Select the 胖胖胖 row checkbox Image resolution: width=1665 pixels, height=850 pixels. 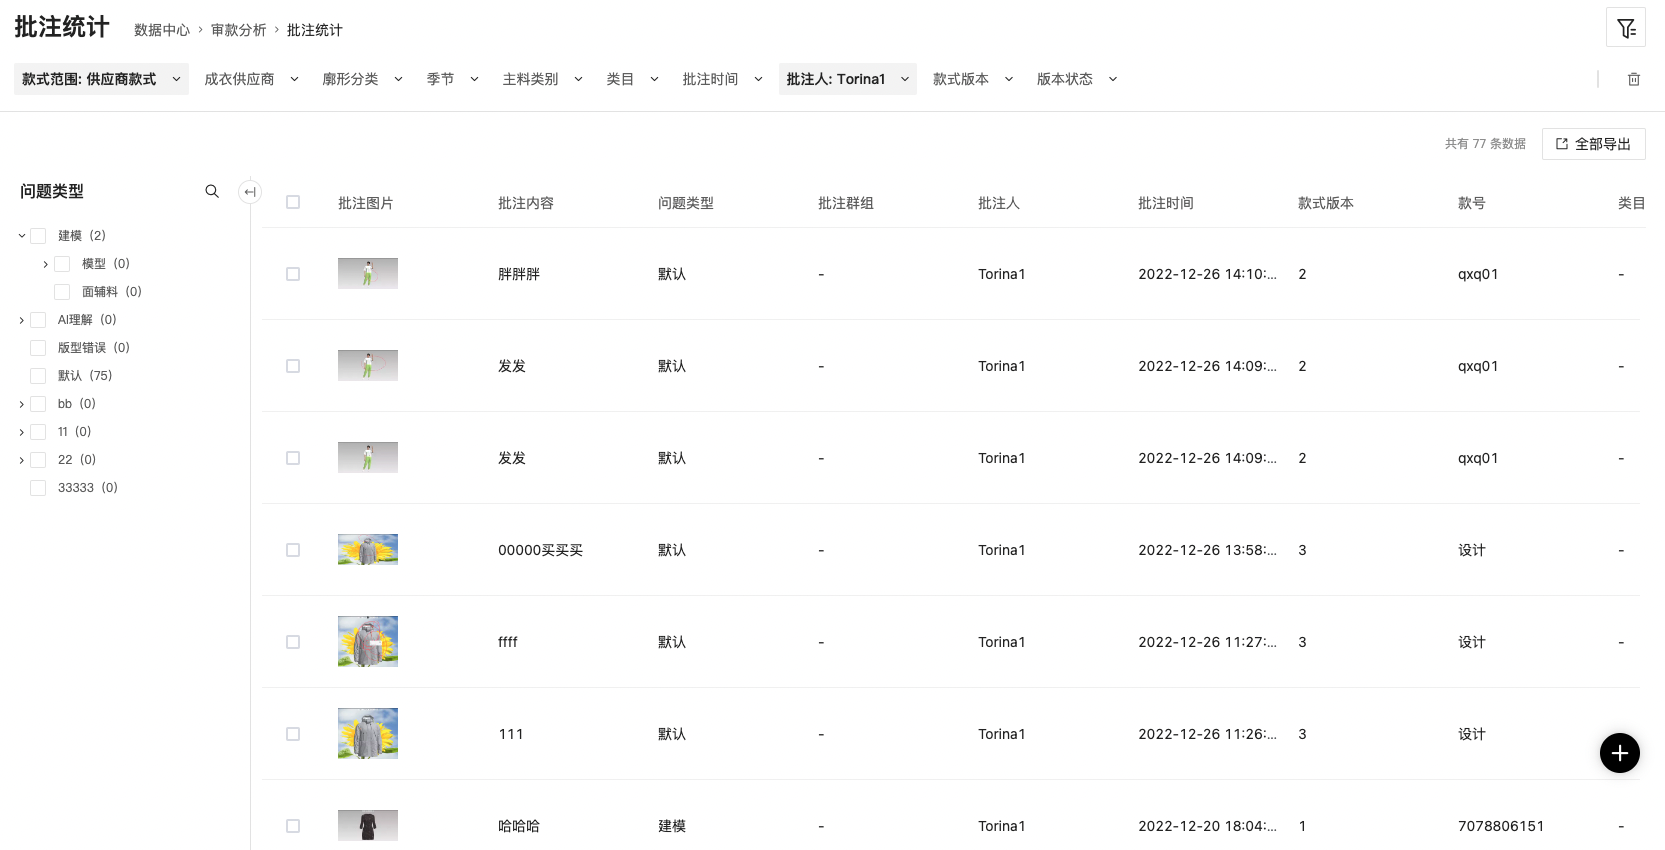coord(293,274)
